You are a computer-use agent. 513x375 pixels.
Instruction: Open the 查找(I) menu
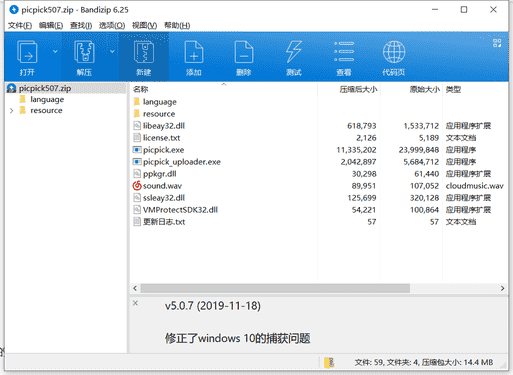[x=81, y=25]
